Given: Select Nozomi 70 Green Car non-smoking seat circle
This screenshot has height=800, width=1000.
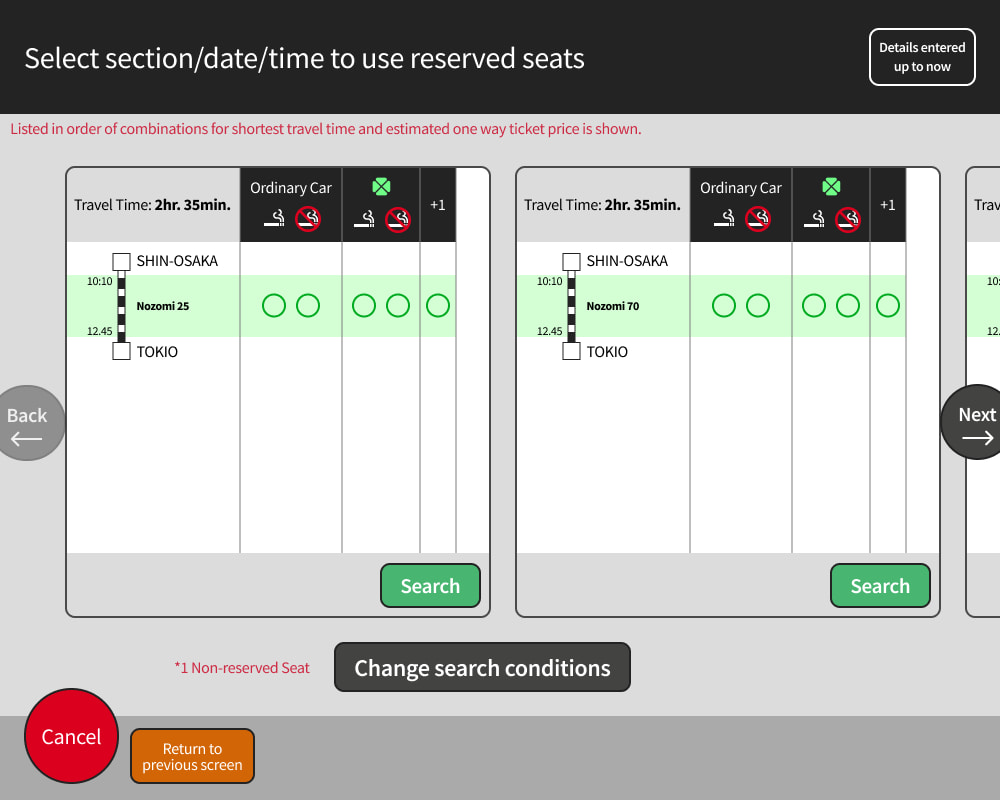Looking at the screenshot, I should click(848, 306).
